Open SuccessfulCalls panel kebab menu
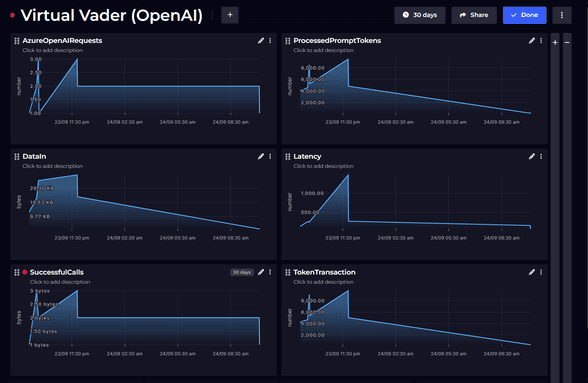This screenshot has height=383, width=588. pyautogui.click(x=270, y=272)
